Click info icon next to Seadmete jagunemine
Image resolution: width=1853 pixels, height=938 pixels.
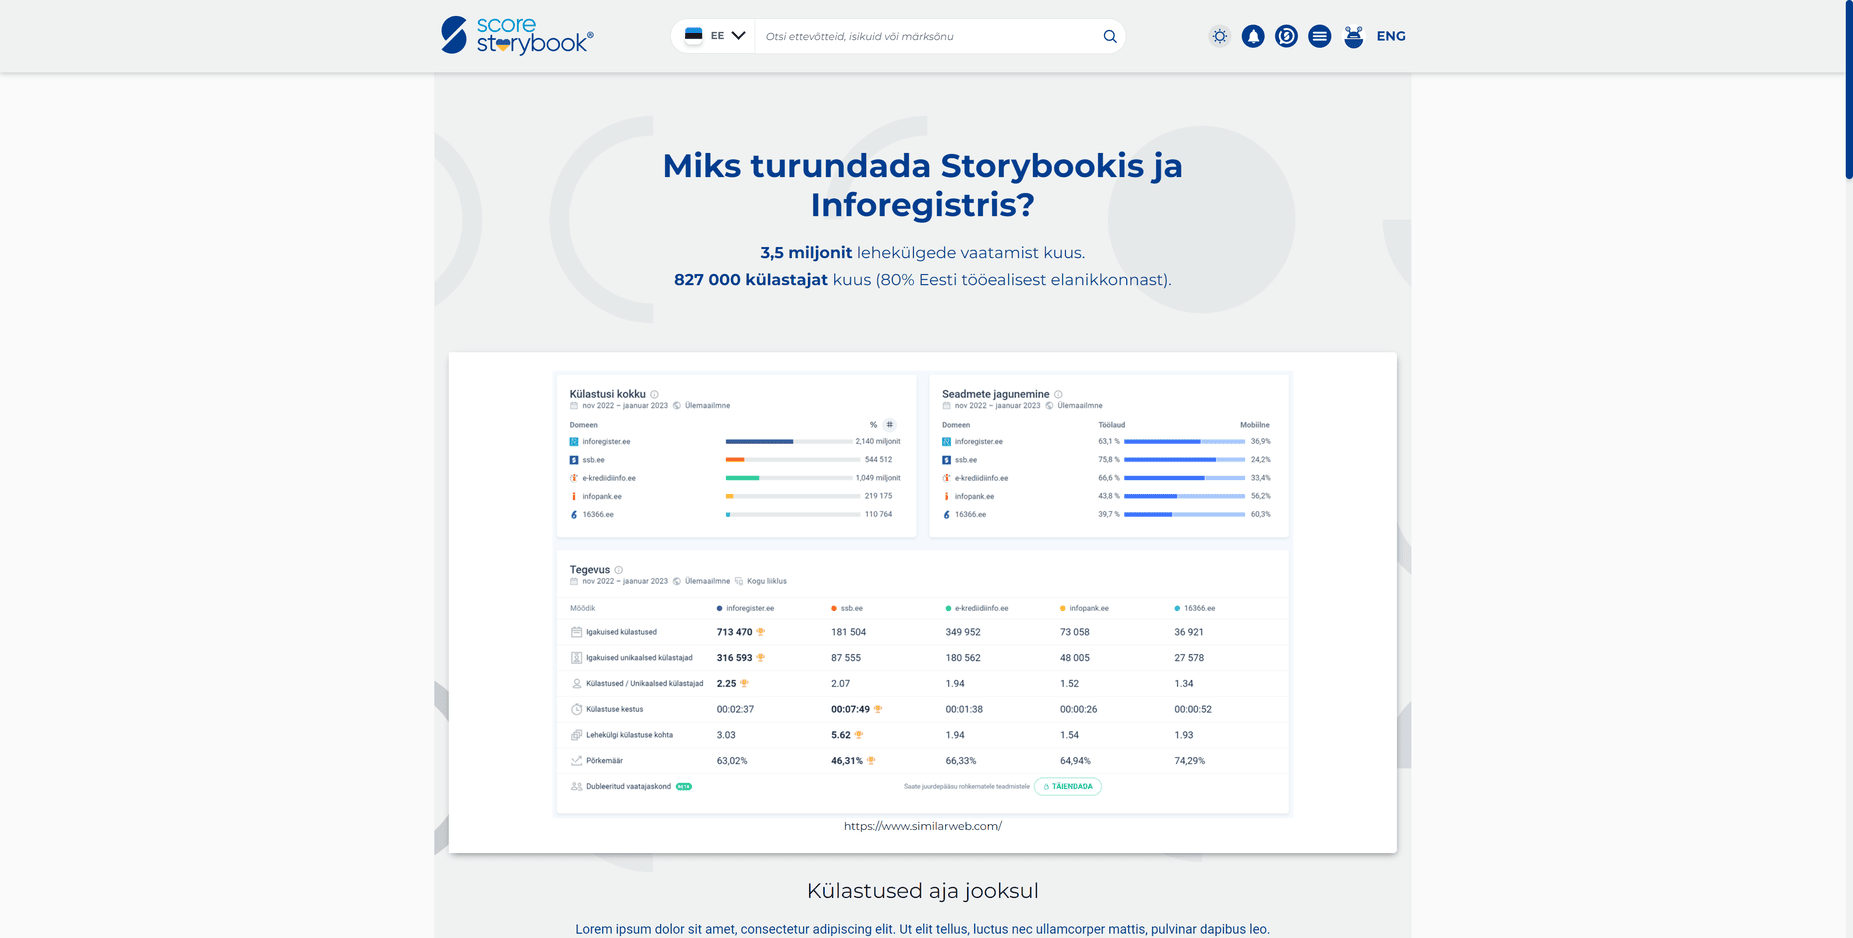click(1058, 394)
